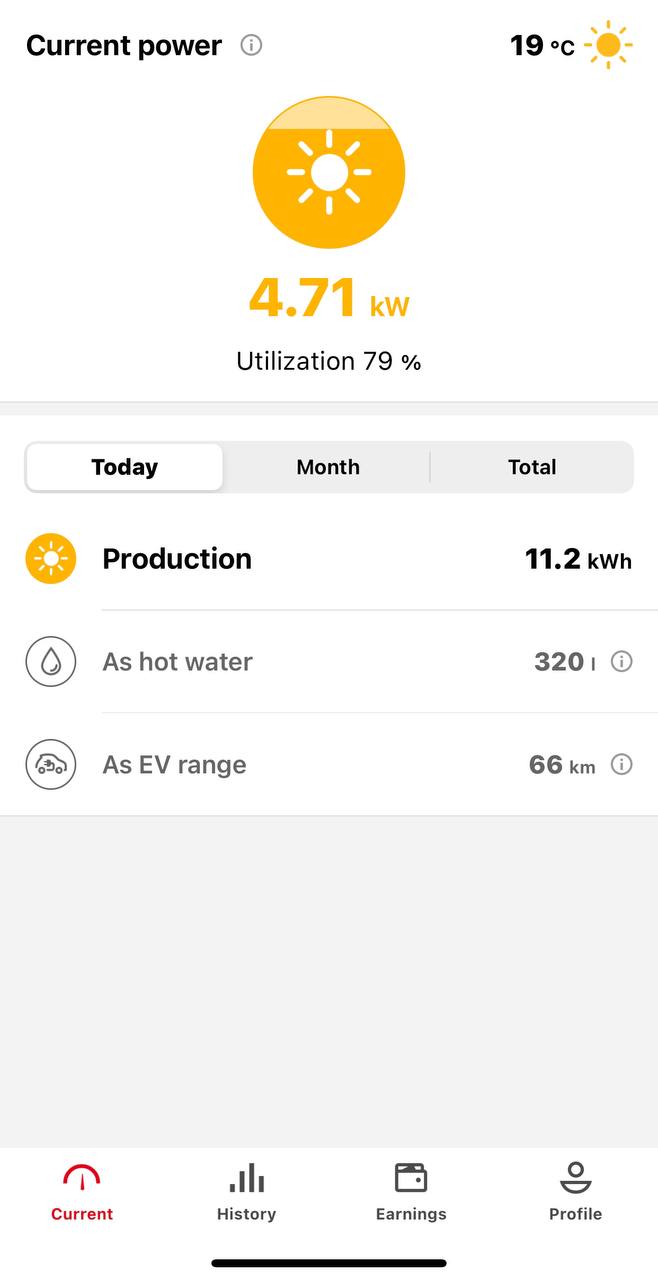Open the Current tab

[x=82, y=1192]
